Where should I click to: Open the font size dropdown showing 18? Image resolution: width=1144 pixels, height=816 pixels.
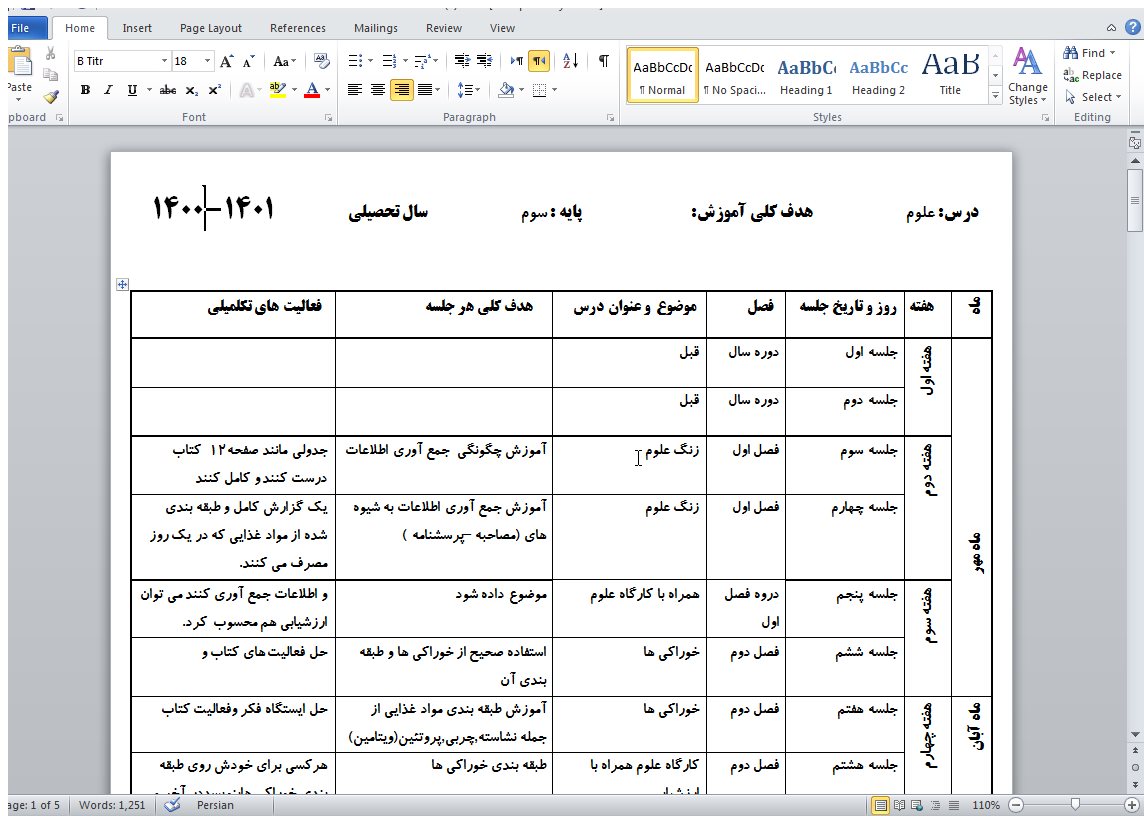click(x=207, y=61)
